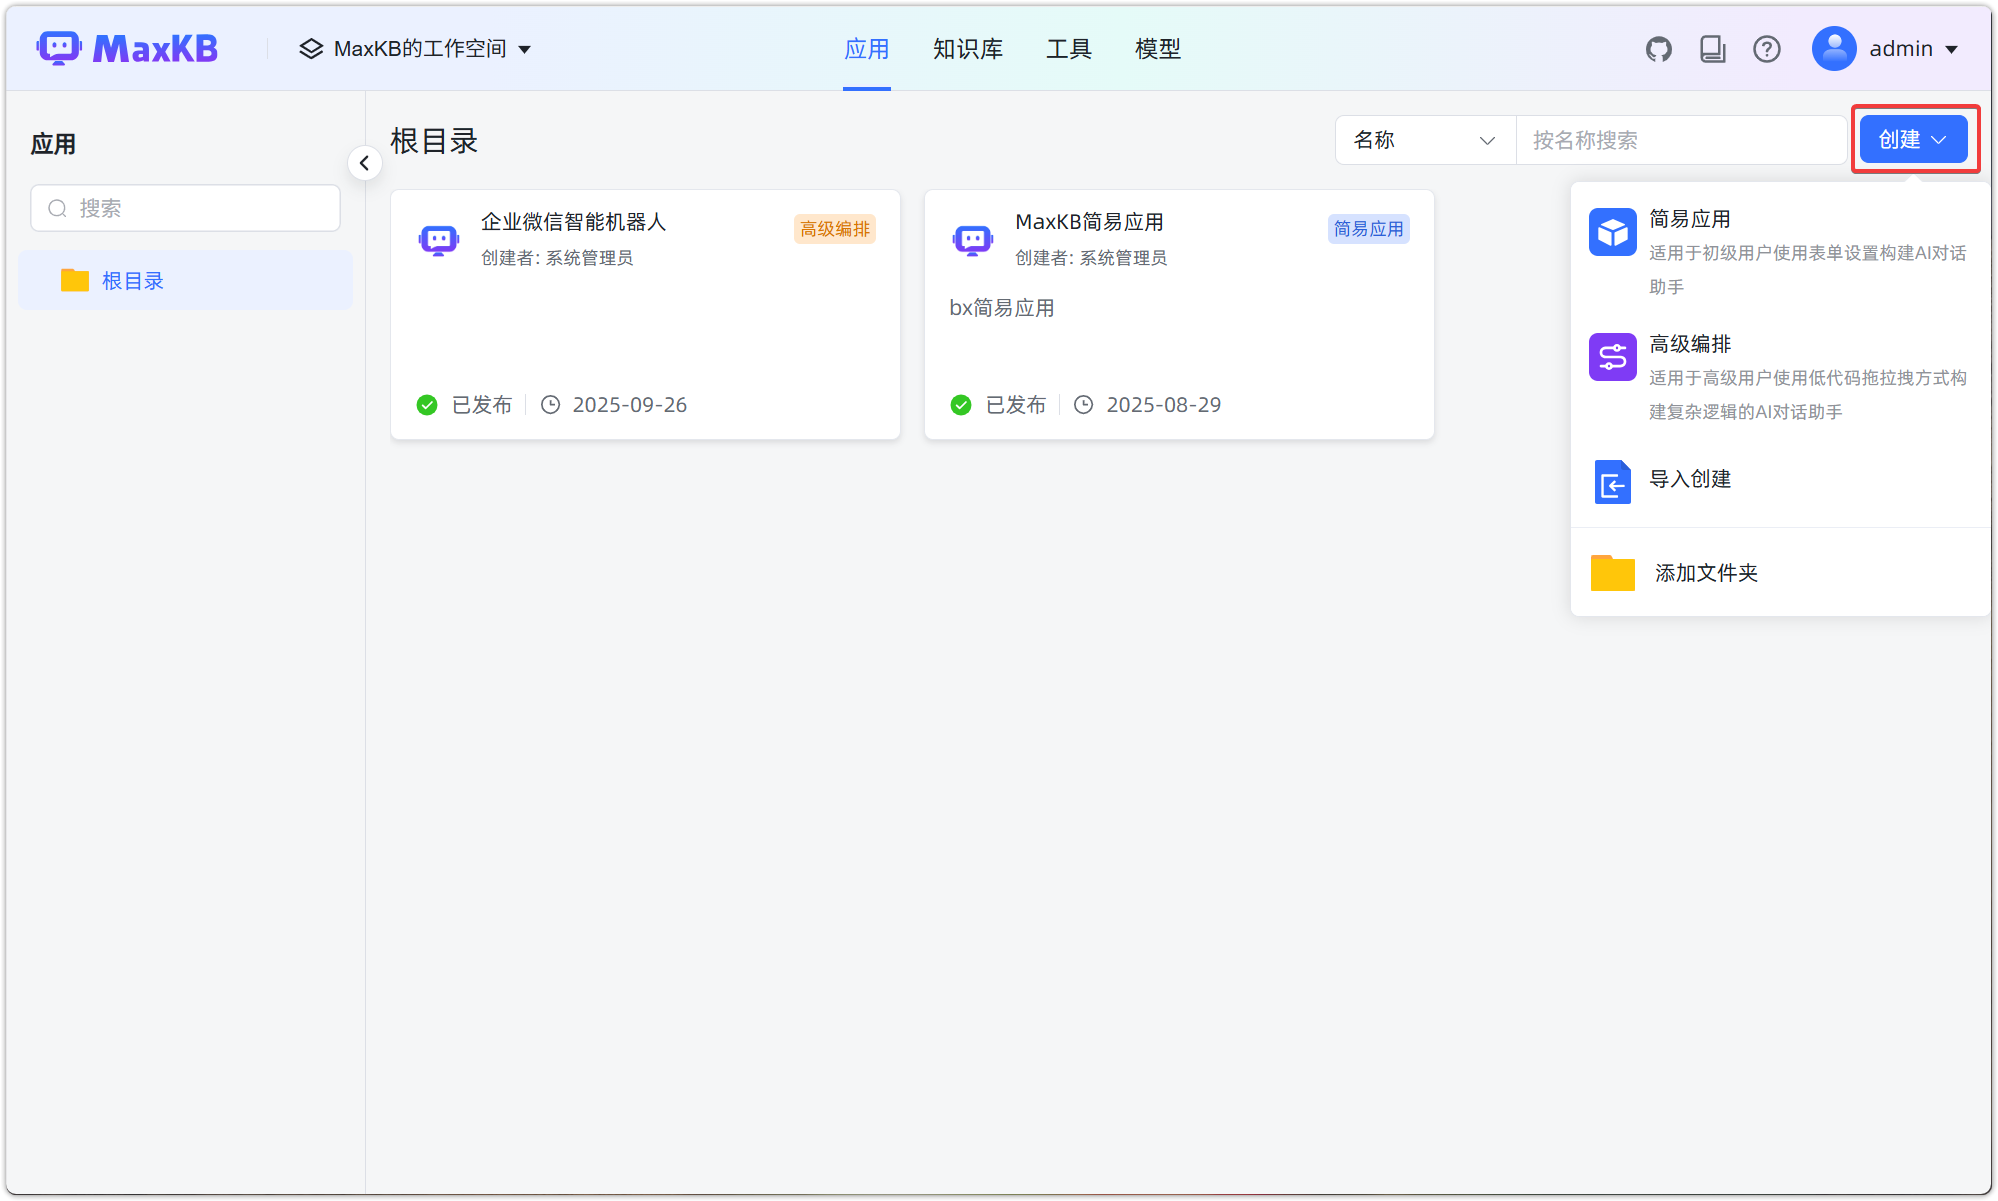Click the 添加文件夹 folder icon
1998x1201 pixels.
pos(1611,572)
